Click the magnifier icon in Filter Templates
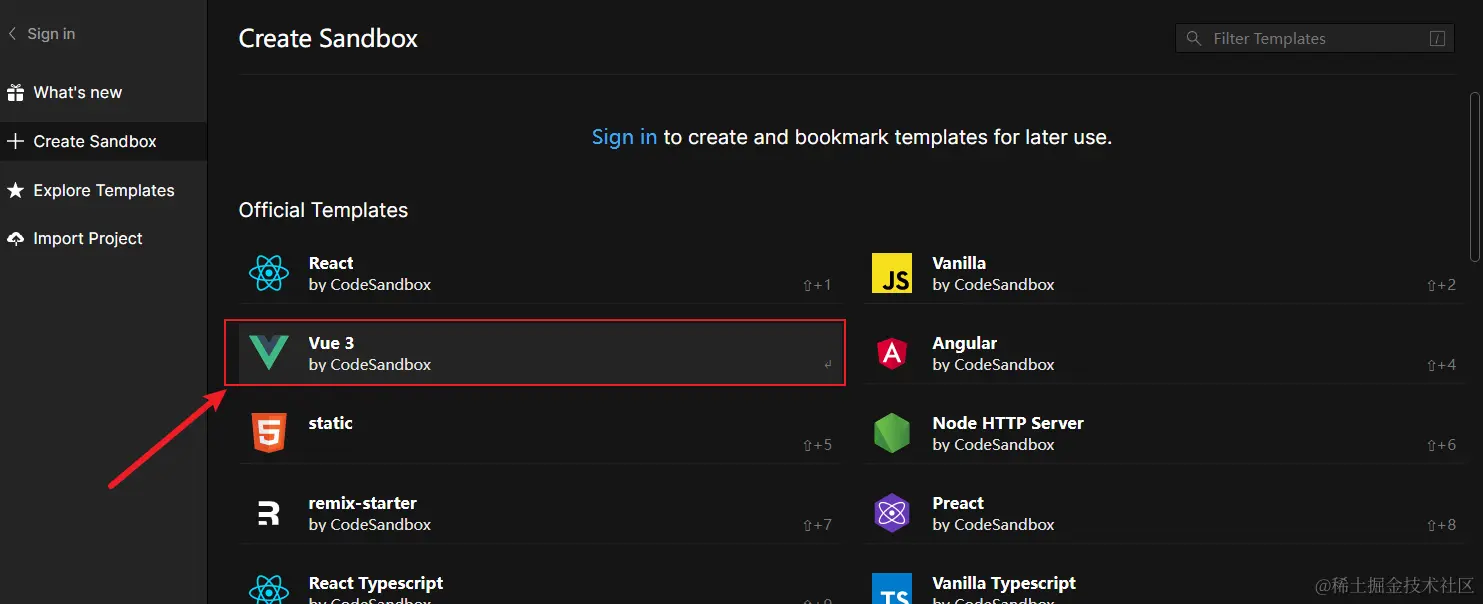The image size is (1483, 604). [1193, 38]
